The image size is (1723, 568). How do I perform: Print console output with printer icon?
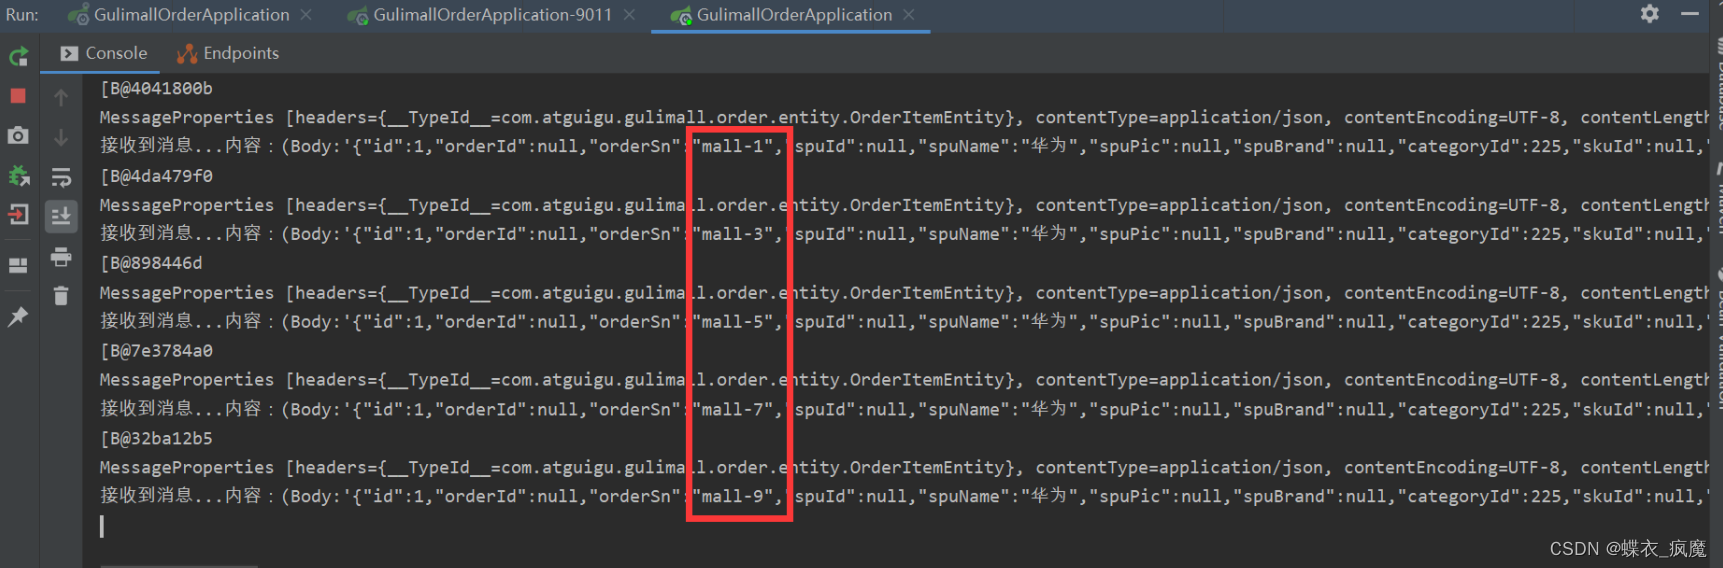(x=61, y=257)
